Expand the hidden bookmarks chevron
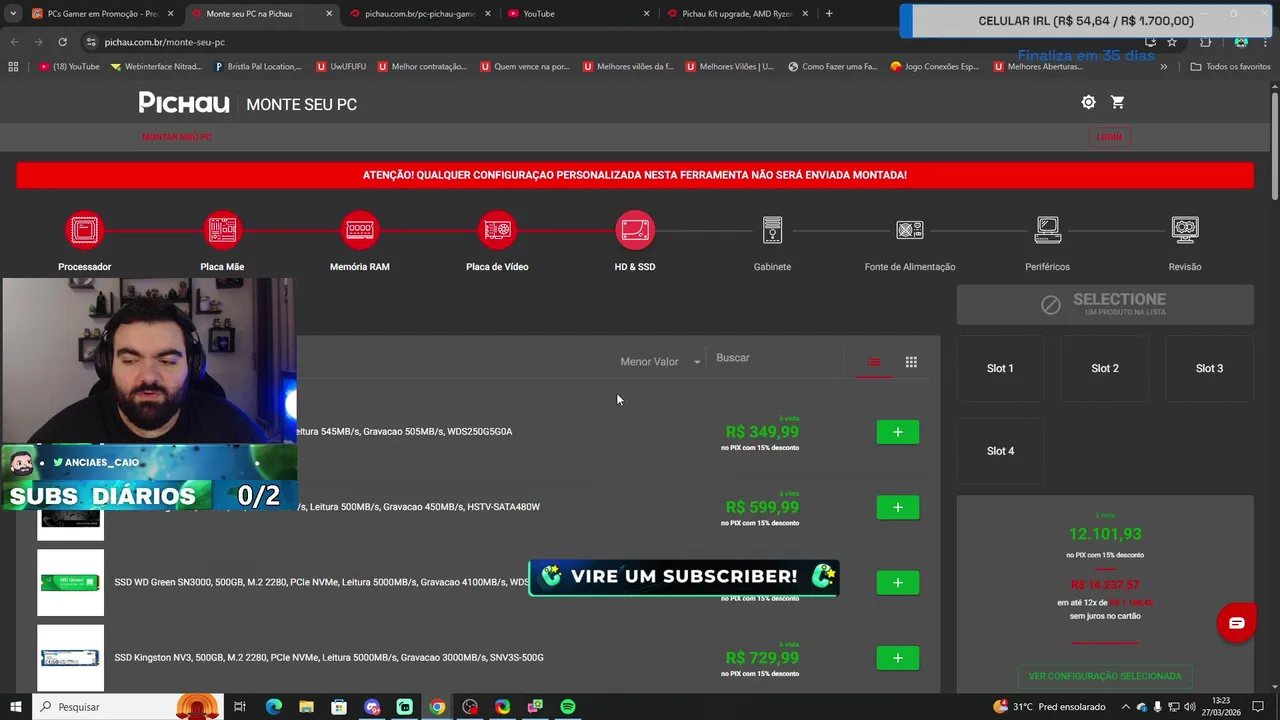 click(1163, 67)
